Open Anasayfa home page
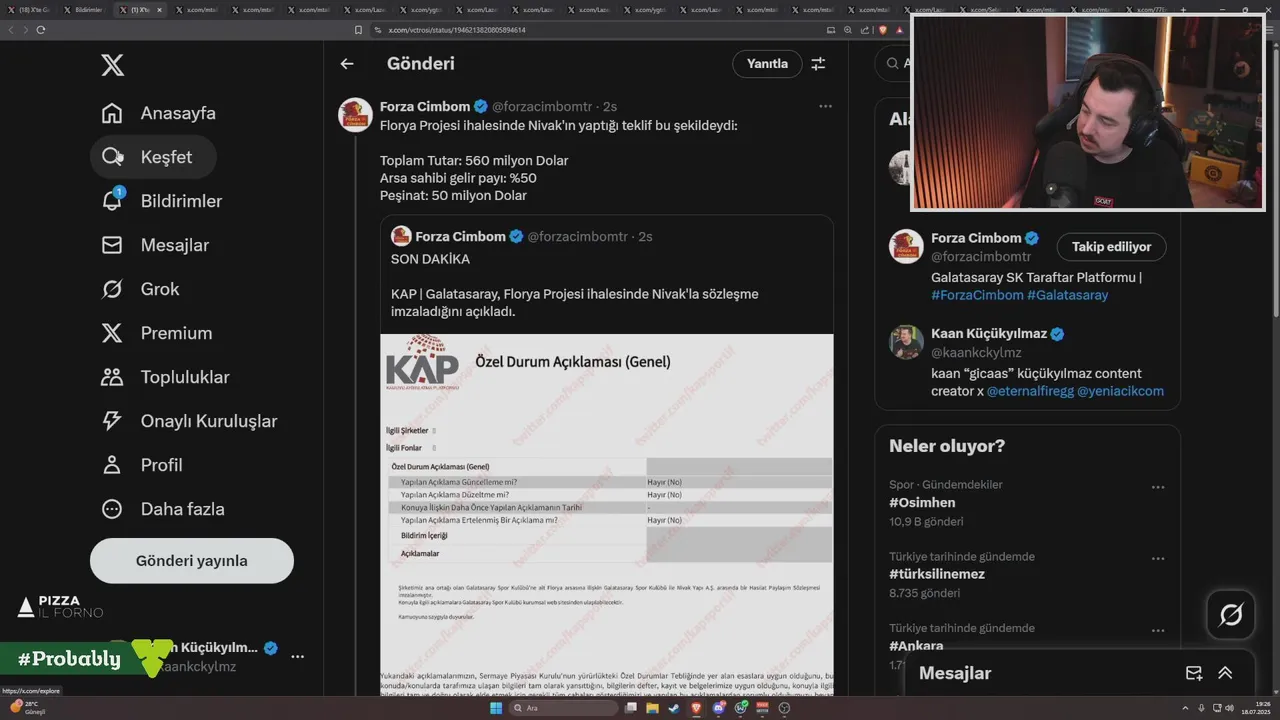The image size is (1280, 720). click(158, 113)
